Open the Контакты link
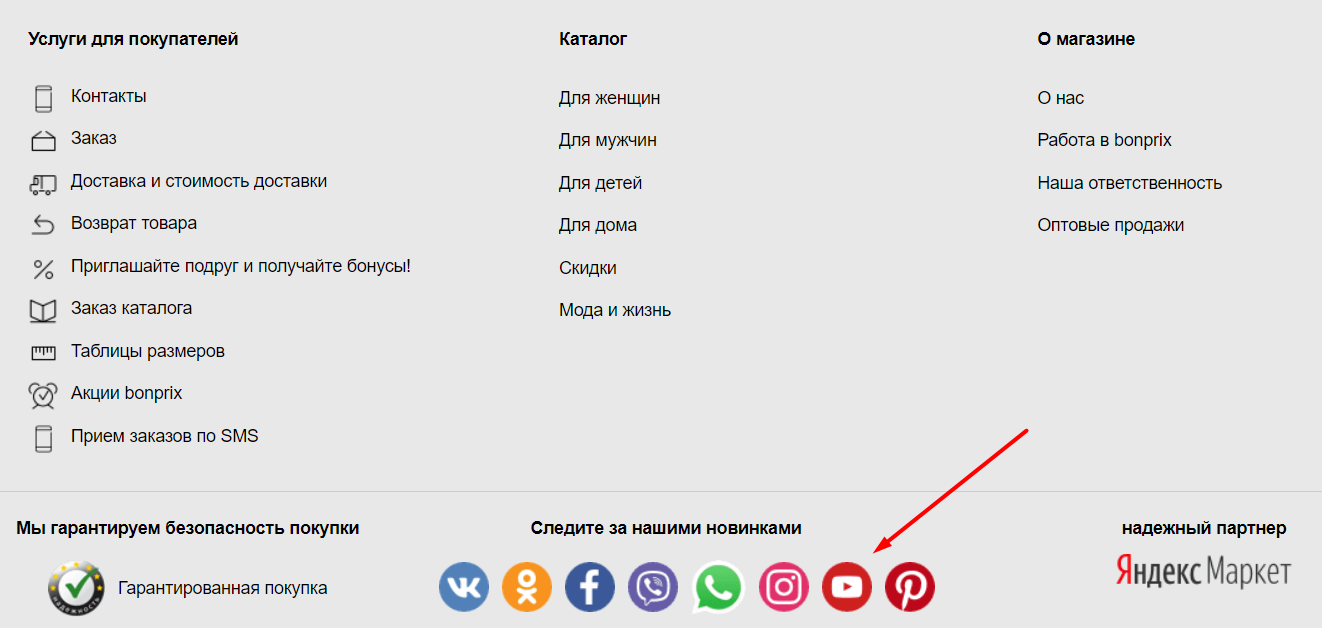 [x=109, y=96]
